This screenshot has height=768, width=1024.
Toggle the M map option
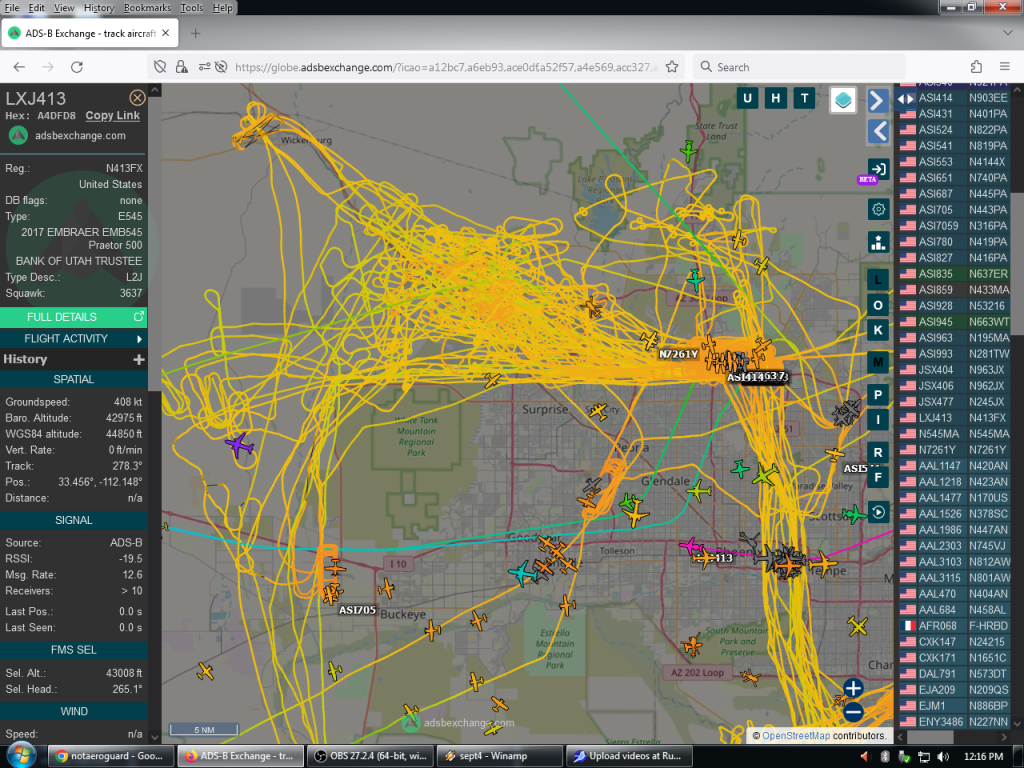pos(878,362)
